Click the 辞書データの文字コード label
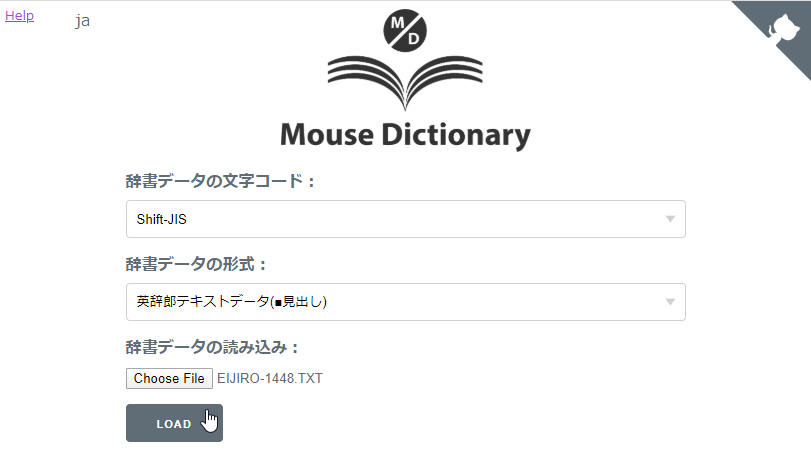Viewport: 811px width, 451px height. pyautogui.click(x=221, y=182)
